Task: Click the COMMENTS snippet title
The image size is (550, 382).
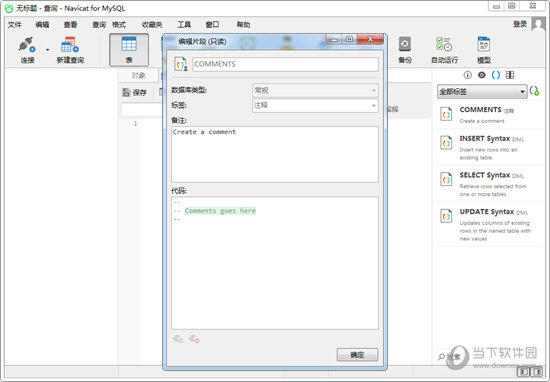Action: 480,110
